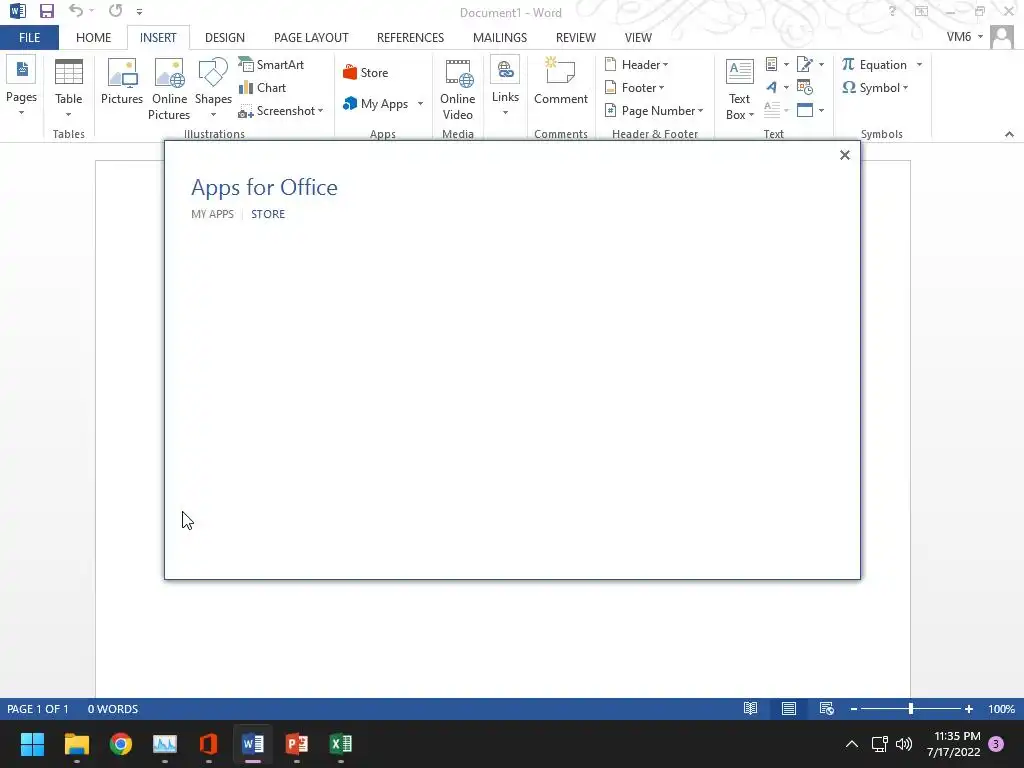
Task: Open Quick Parts icon in Text group
Action: (772, 64)
